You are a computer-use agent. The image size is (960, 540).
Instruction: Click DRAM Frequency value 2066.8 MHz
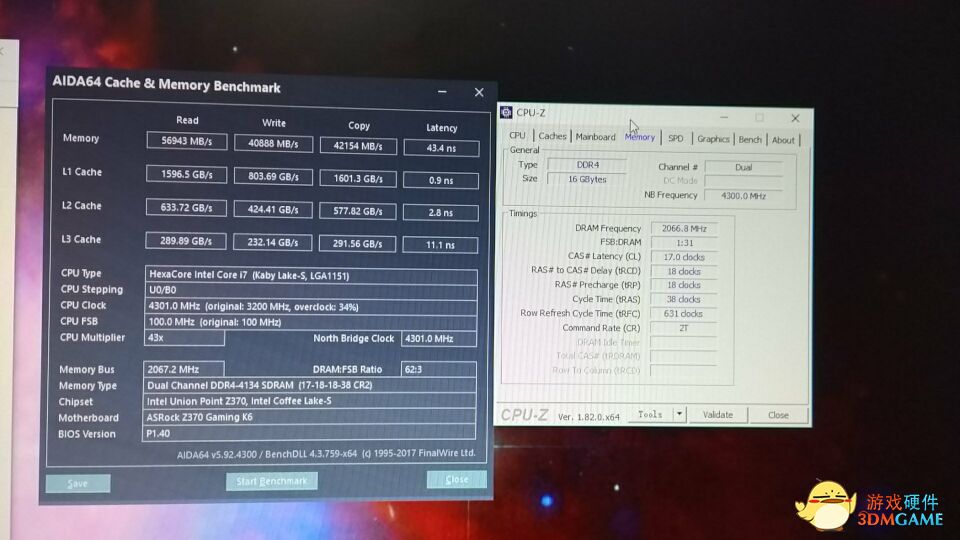(684, 228)
